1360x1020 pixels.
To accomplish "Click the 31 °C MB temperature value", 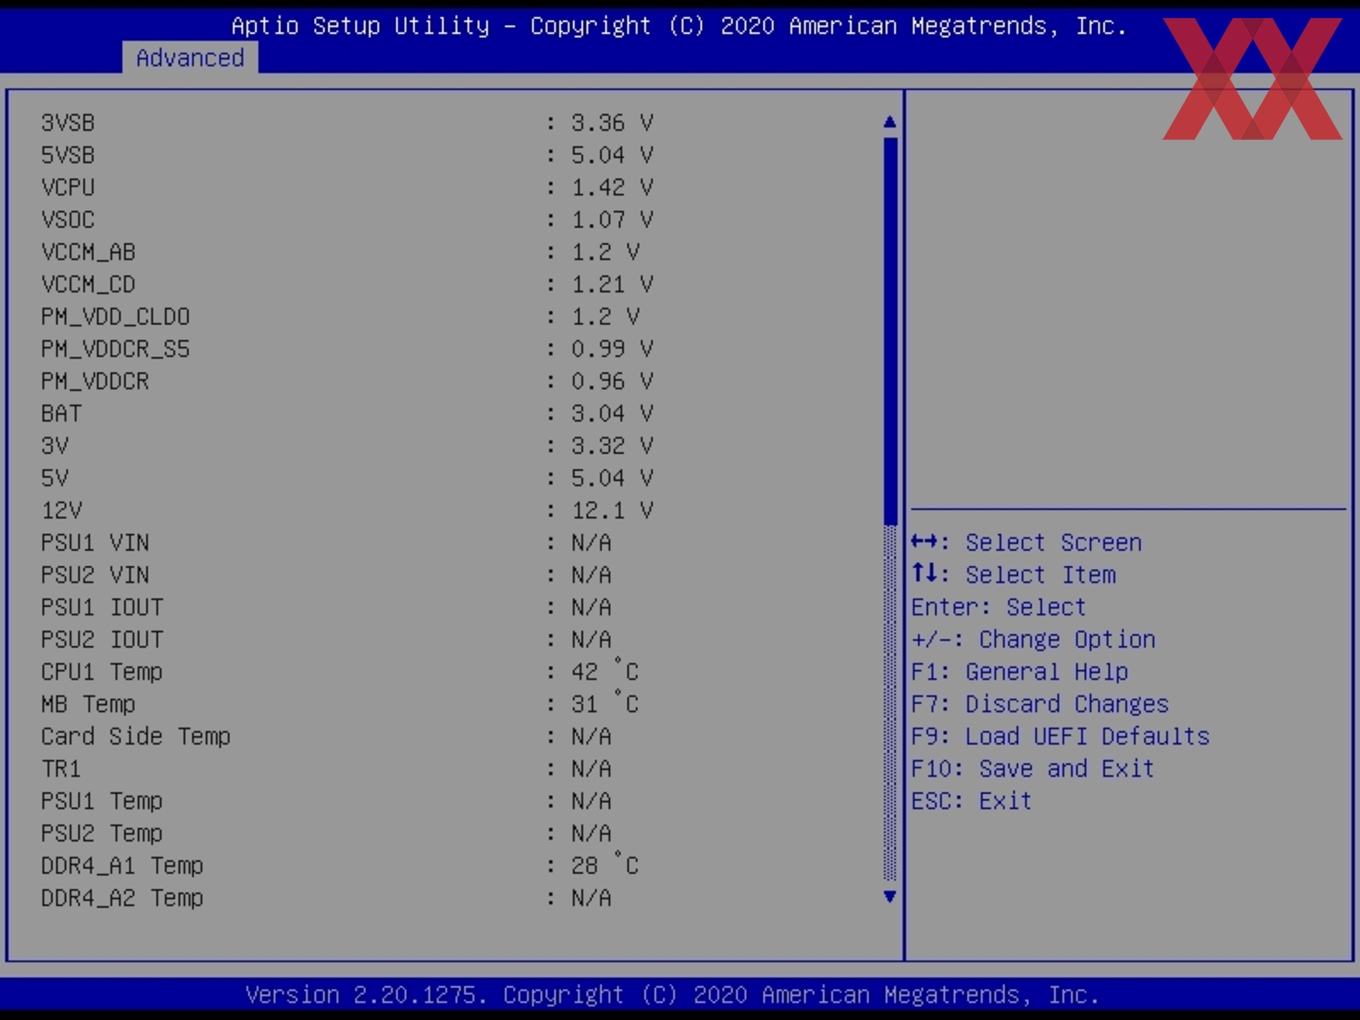I will tap(605, 703).
